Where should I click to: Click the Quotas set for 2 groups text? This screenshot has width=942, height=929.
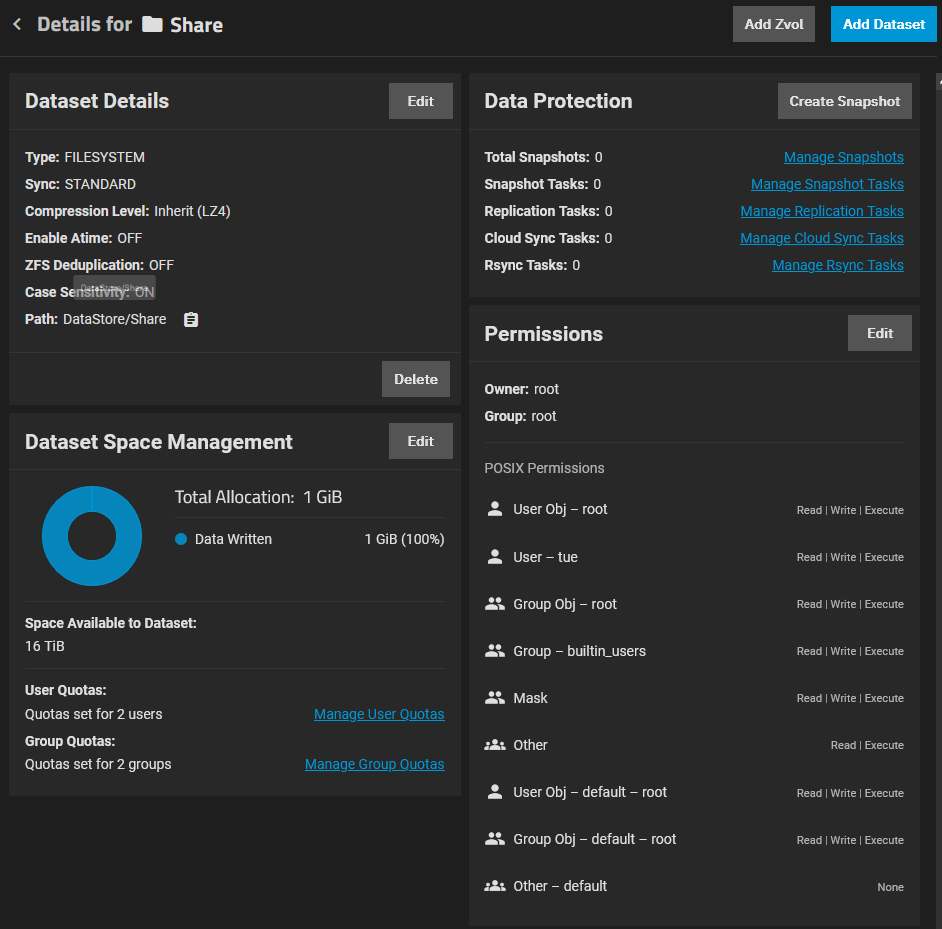[x=98, y=764]
